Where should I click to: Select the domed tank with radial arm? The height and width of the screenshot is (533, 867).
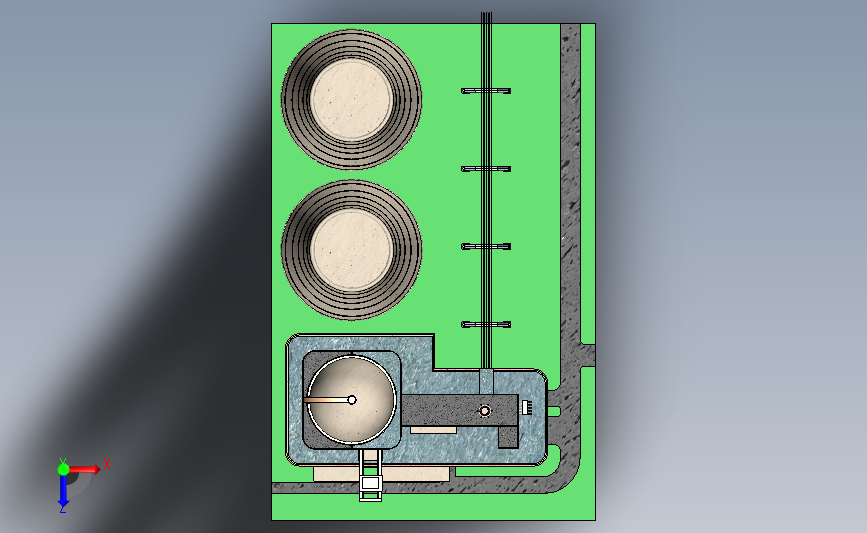click(x=352, y=400)
